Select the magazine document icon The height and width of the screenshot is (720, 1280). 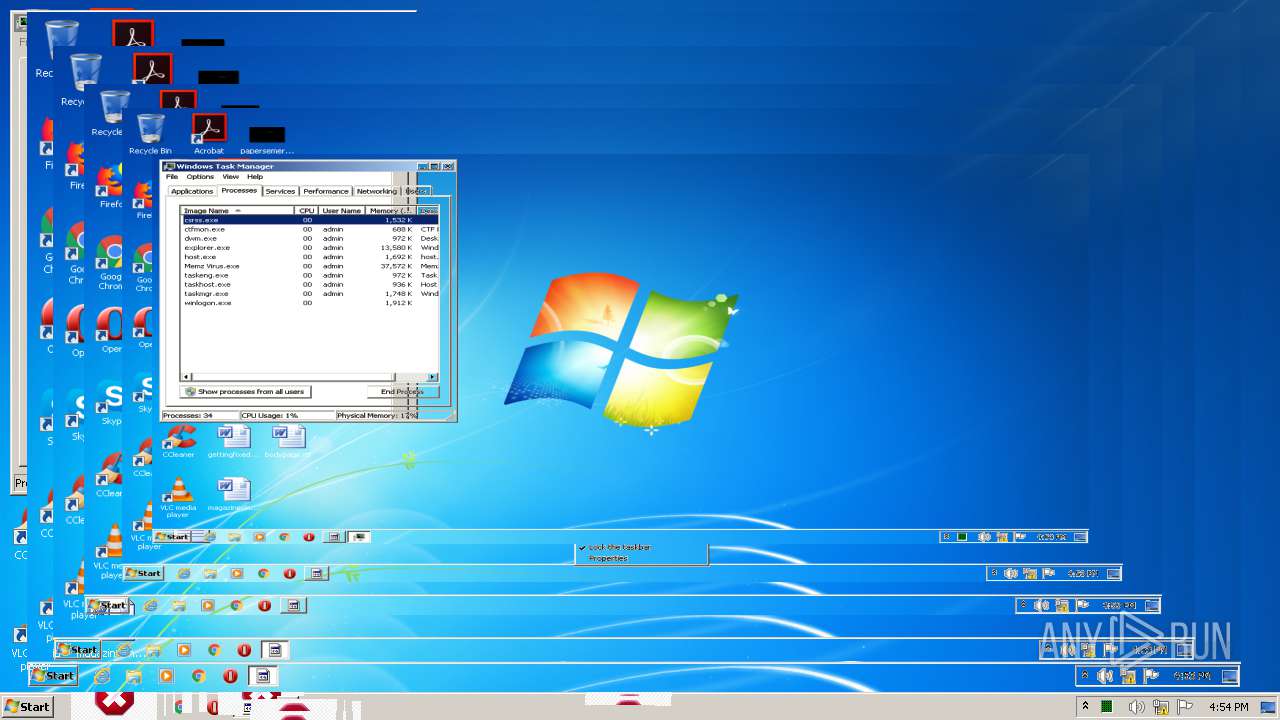tap(234, 495)
